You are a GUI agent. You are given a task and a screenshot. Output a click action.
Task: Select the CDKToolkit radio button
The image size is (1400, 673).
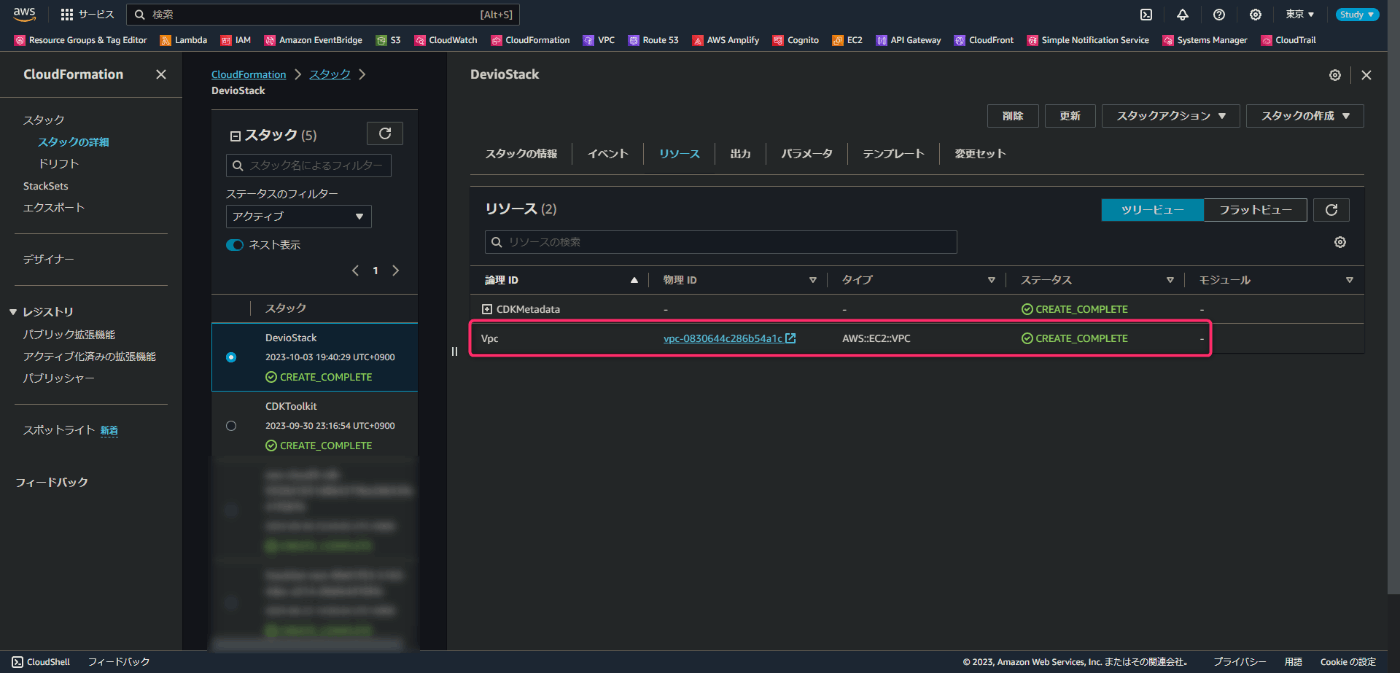pyautogui.click(x=232, y=425)
